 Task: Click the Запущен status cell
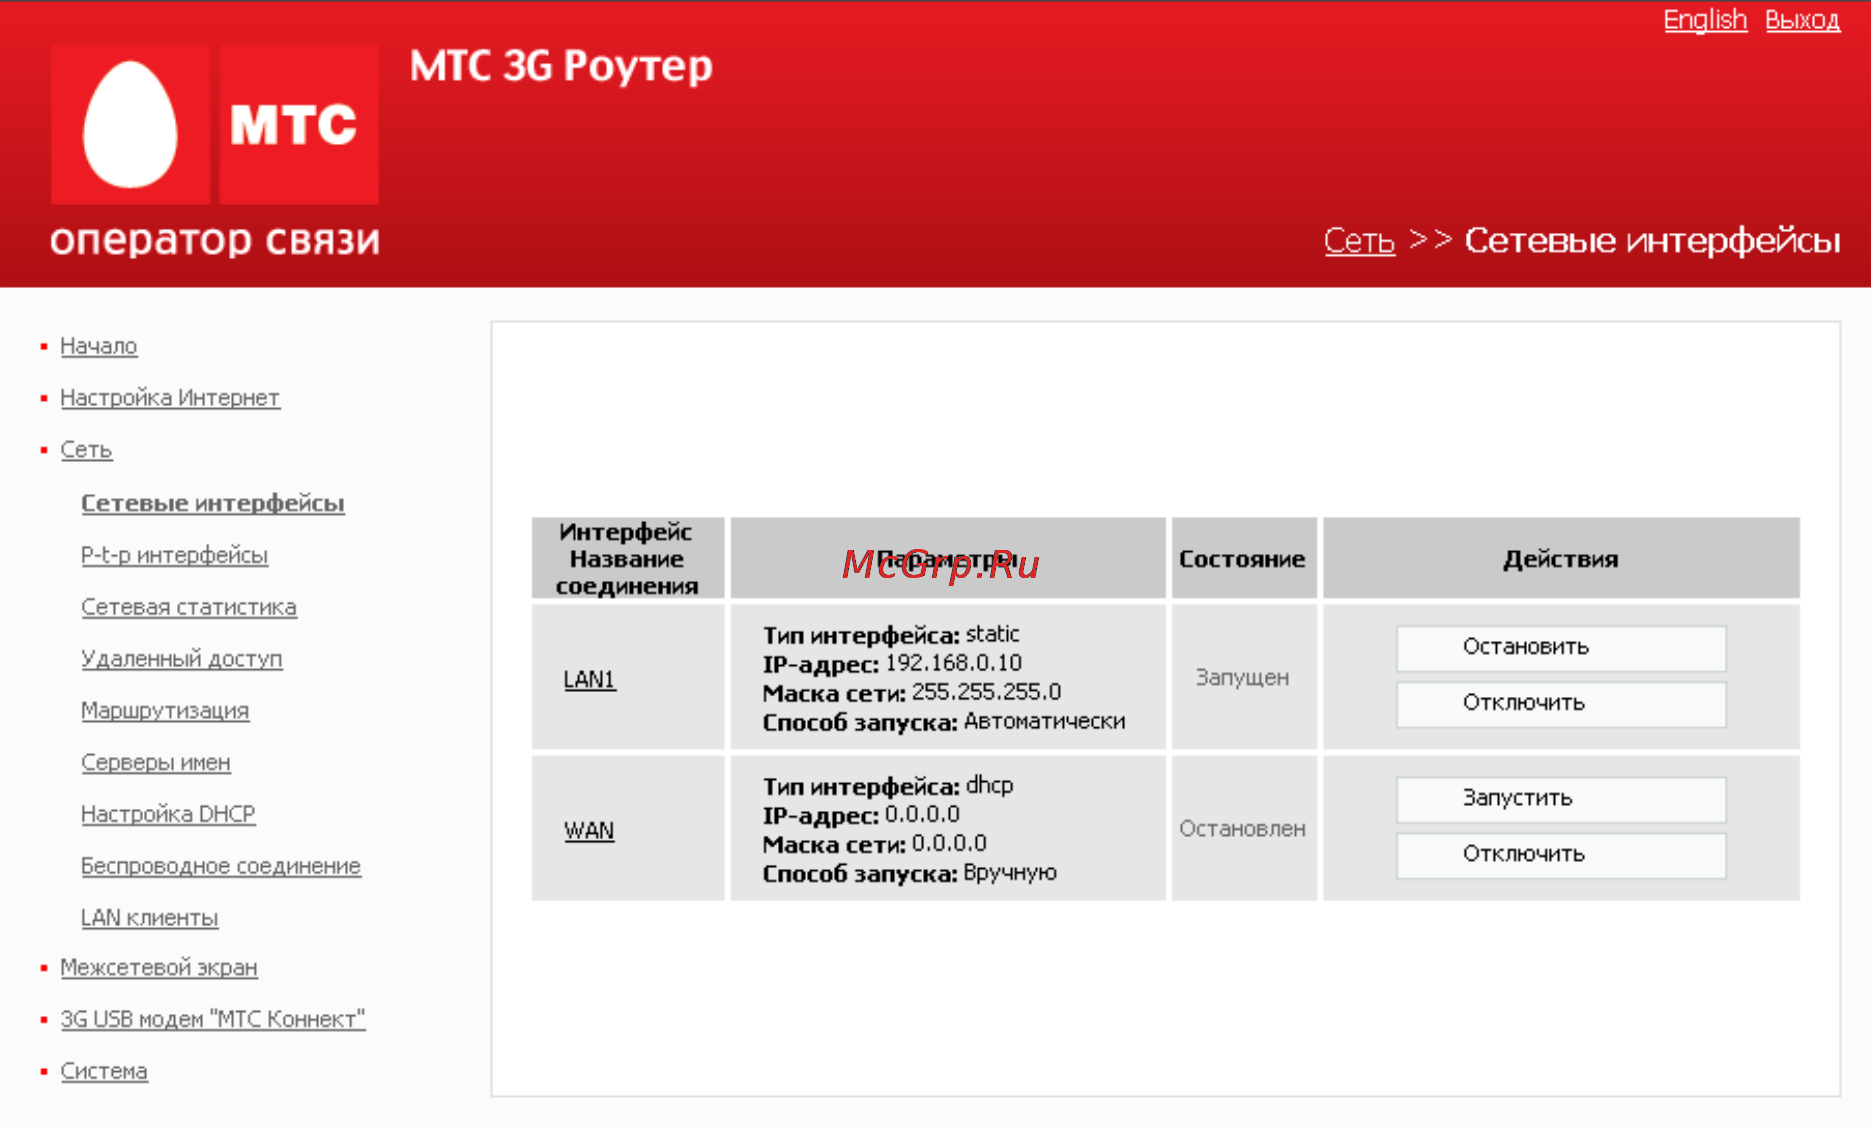(1243, 677)
